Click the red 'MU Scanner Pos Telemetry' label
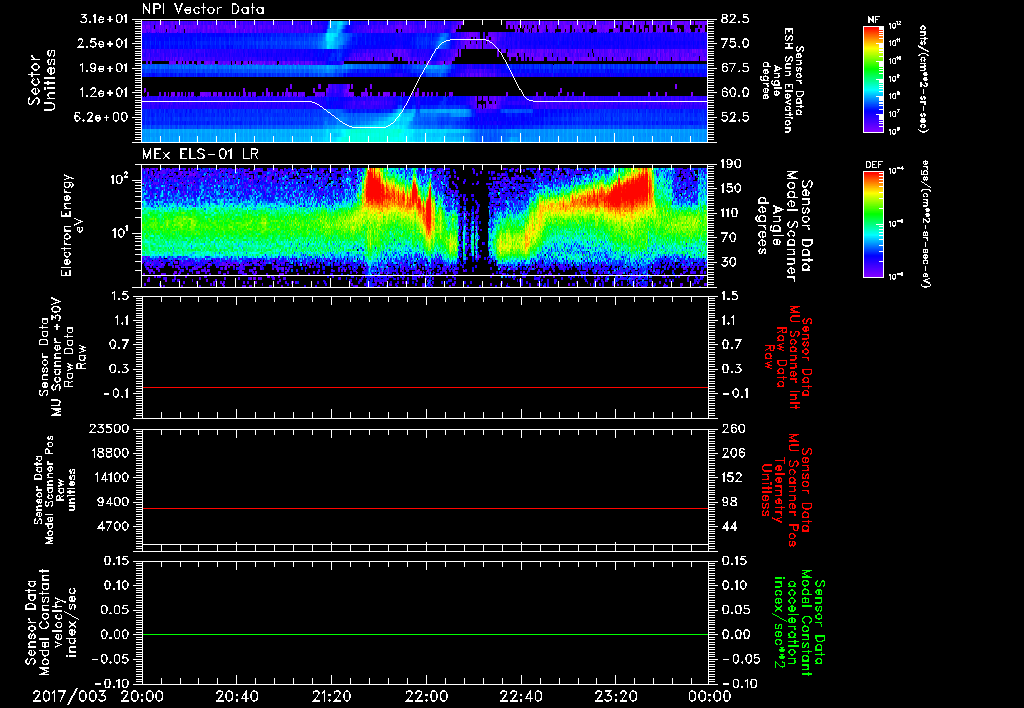Screen dimensions: 1024x708 click(x=785, y=489)
